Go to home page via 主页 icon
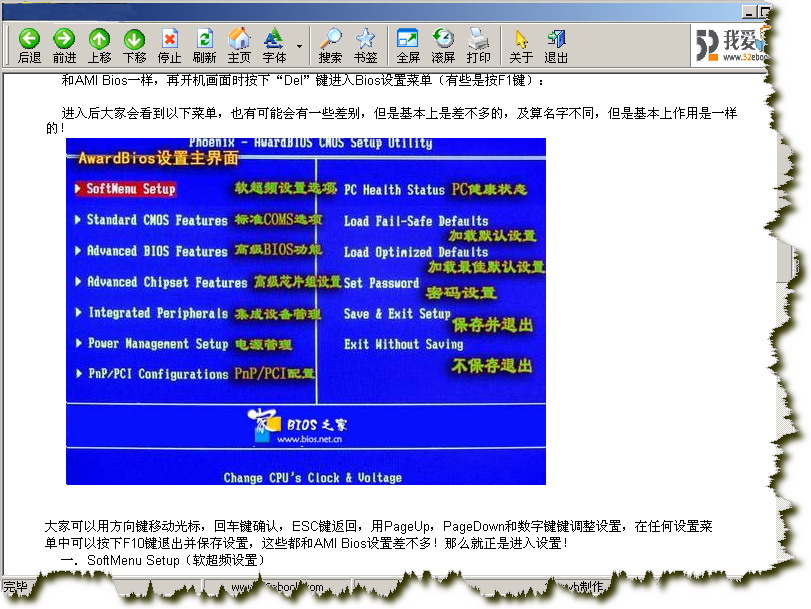 (239, 46)
